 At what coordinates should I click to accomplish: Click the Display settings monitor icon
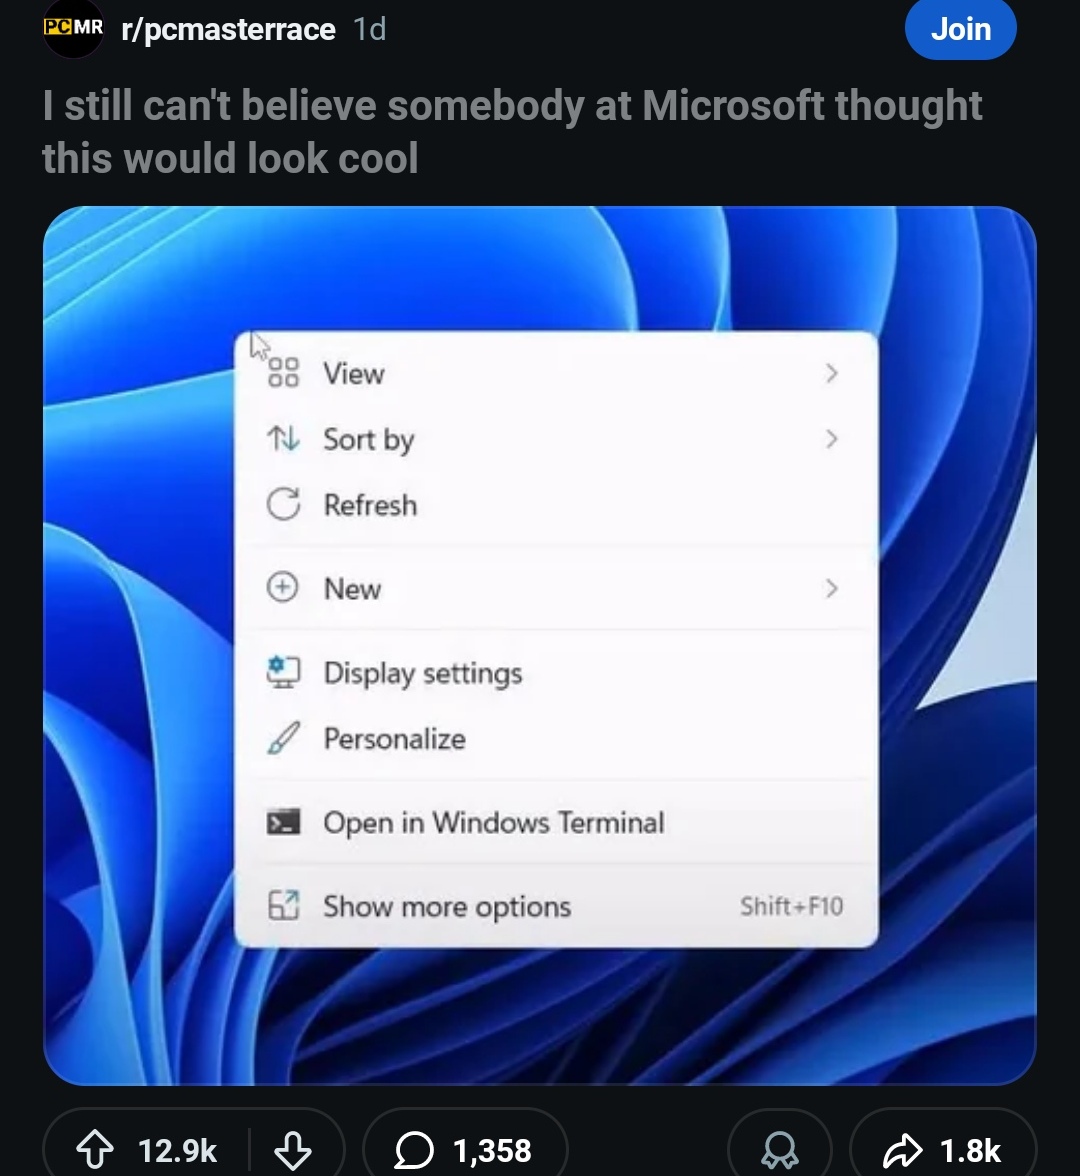283,673
